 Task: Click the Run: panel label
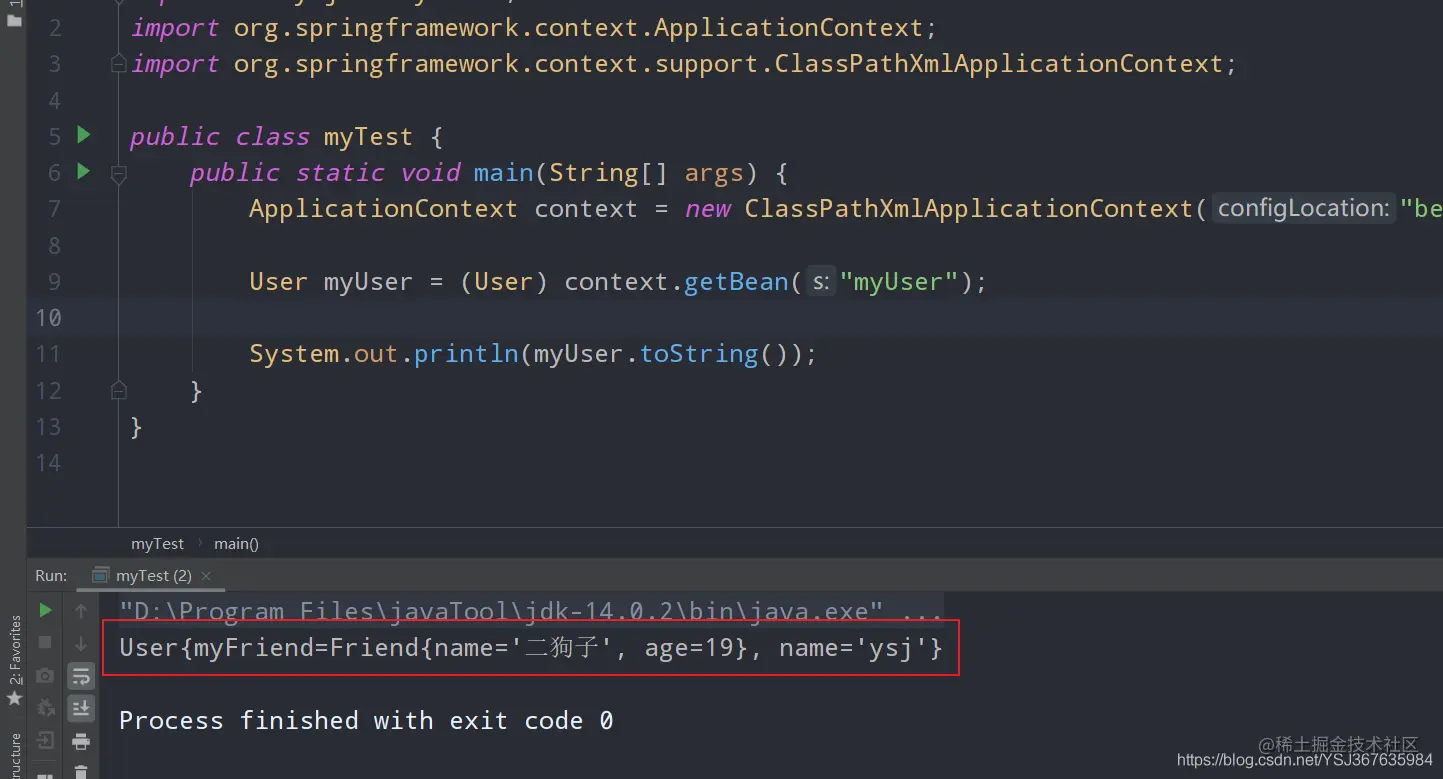[51, 575]
